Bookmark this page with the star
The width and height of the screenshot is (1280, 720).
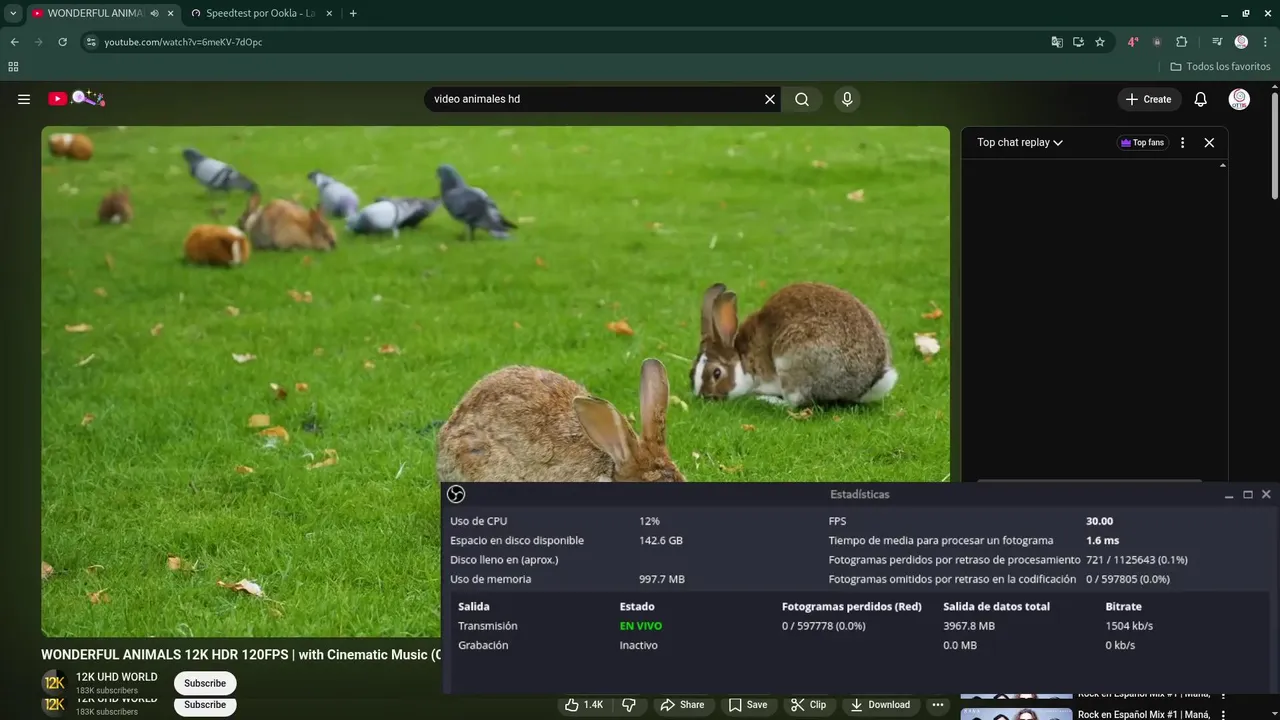pos(1100,42)
